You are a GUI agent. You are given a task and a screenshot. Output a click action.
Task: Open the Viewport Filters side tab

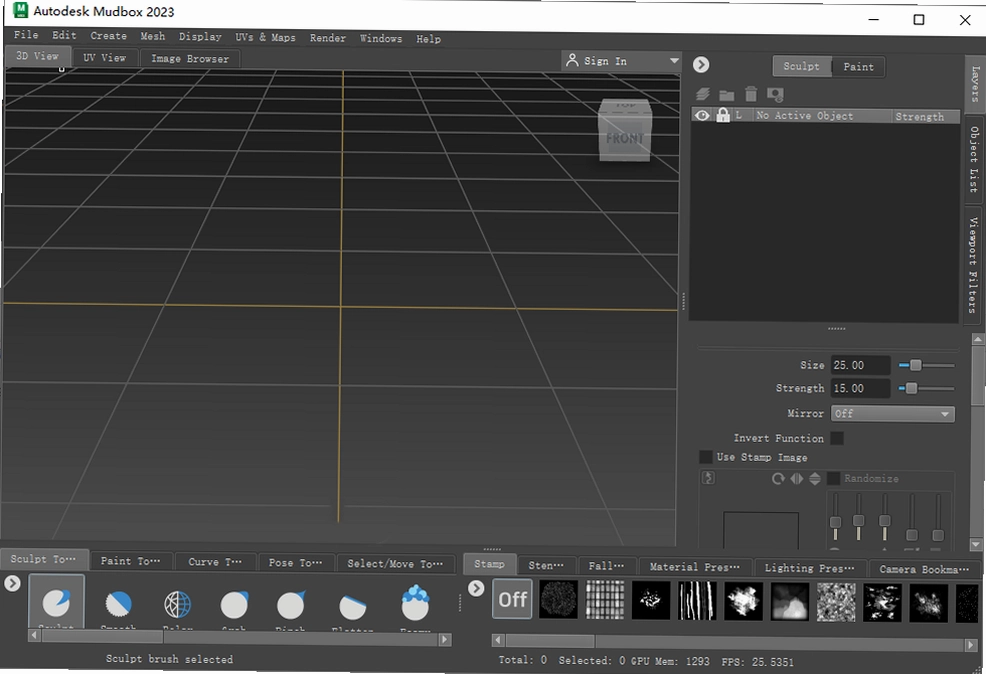(x=973, y=265)
